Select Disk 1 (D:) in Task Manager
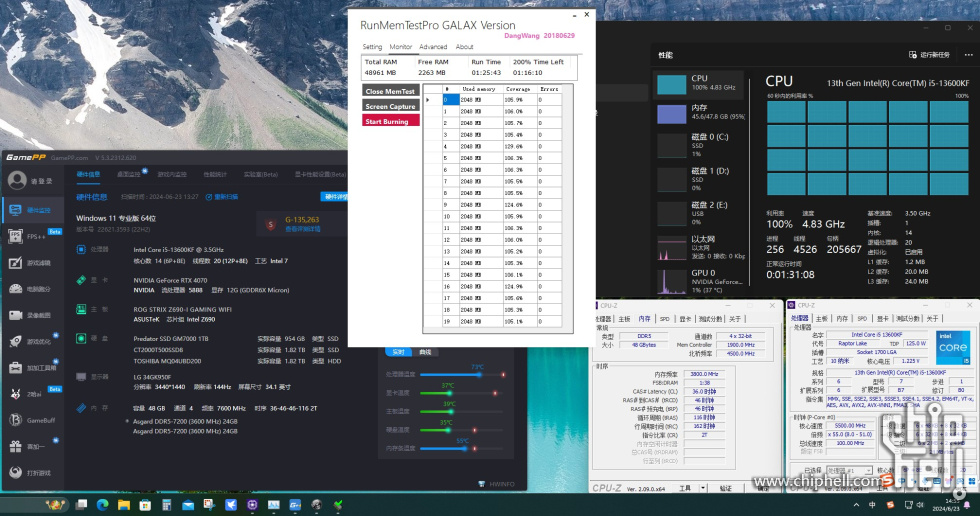Image resolution: width=980 pixels, height=516 pixels. tap(699, 179)
